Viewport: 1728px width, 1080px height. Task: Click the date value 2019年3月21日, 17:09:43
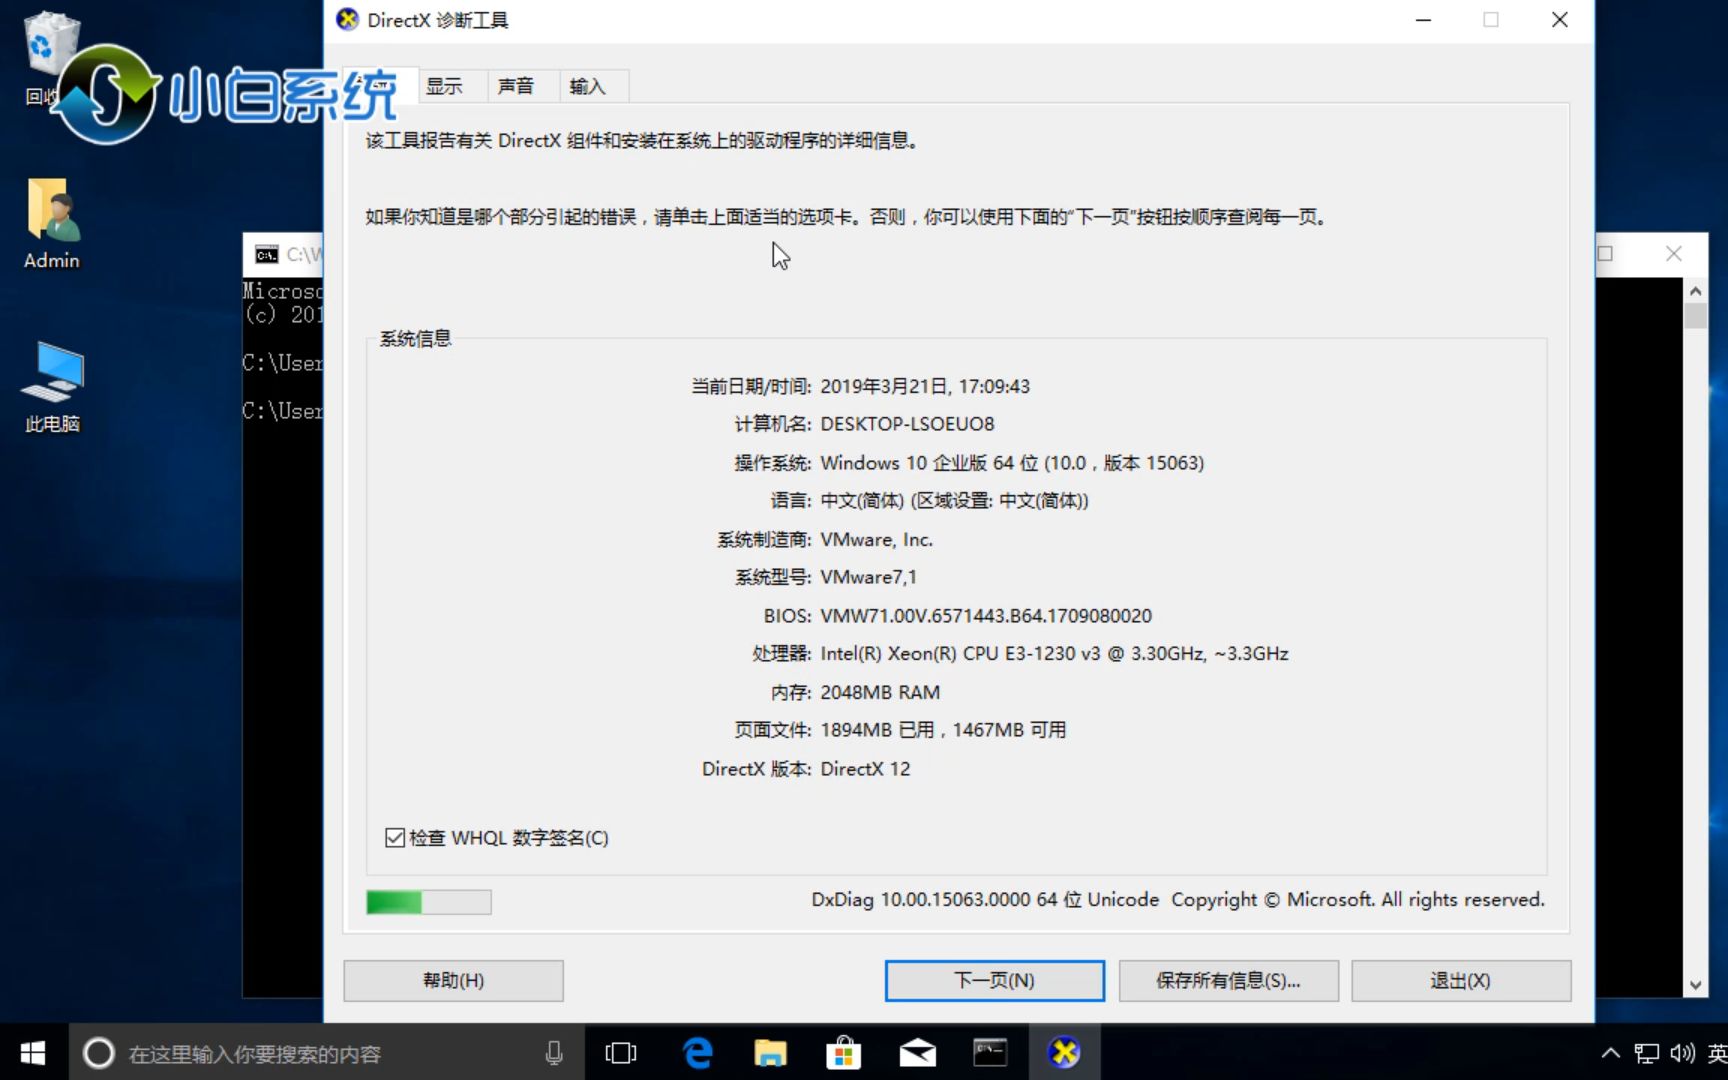coord(925,386)
